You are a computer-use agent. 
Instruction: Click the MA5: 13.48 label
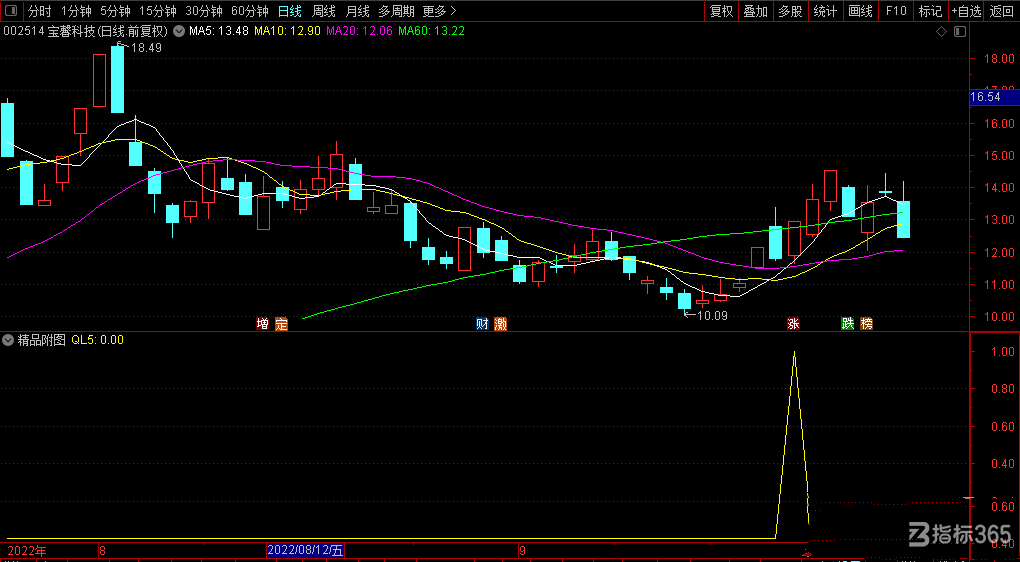[x=219, y=31]
